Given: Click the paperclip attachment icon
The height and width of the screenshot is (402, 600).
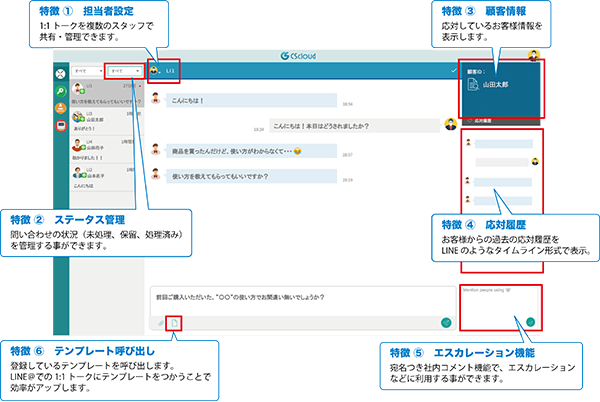Looking at the screenshot, I should point(161,323).
